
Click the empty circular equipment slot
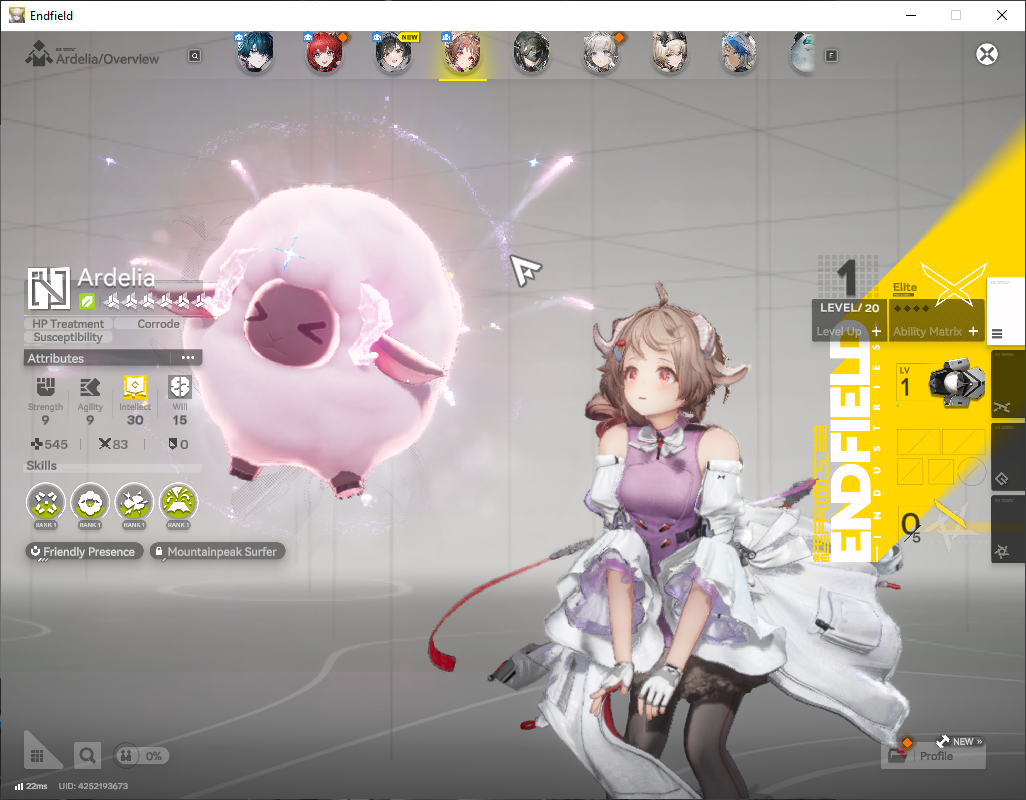(973, 471)
